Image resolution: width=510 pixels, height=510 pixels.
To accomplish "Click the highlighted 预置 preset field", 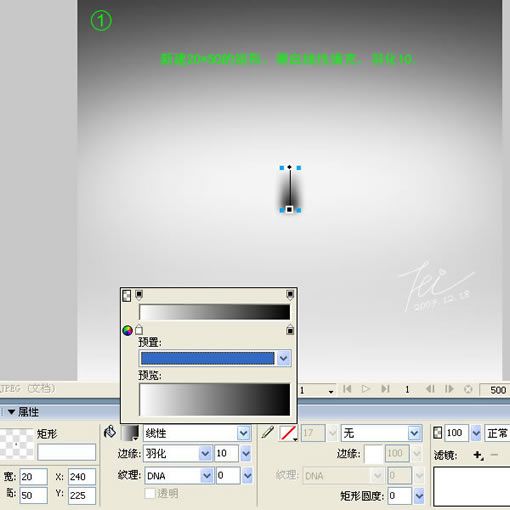I will pyautogui.click(x=208, y=358).
